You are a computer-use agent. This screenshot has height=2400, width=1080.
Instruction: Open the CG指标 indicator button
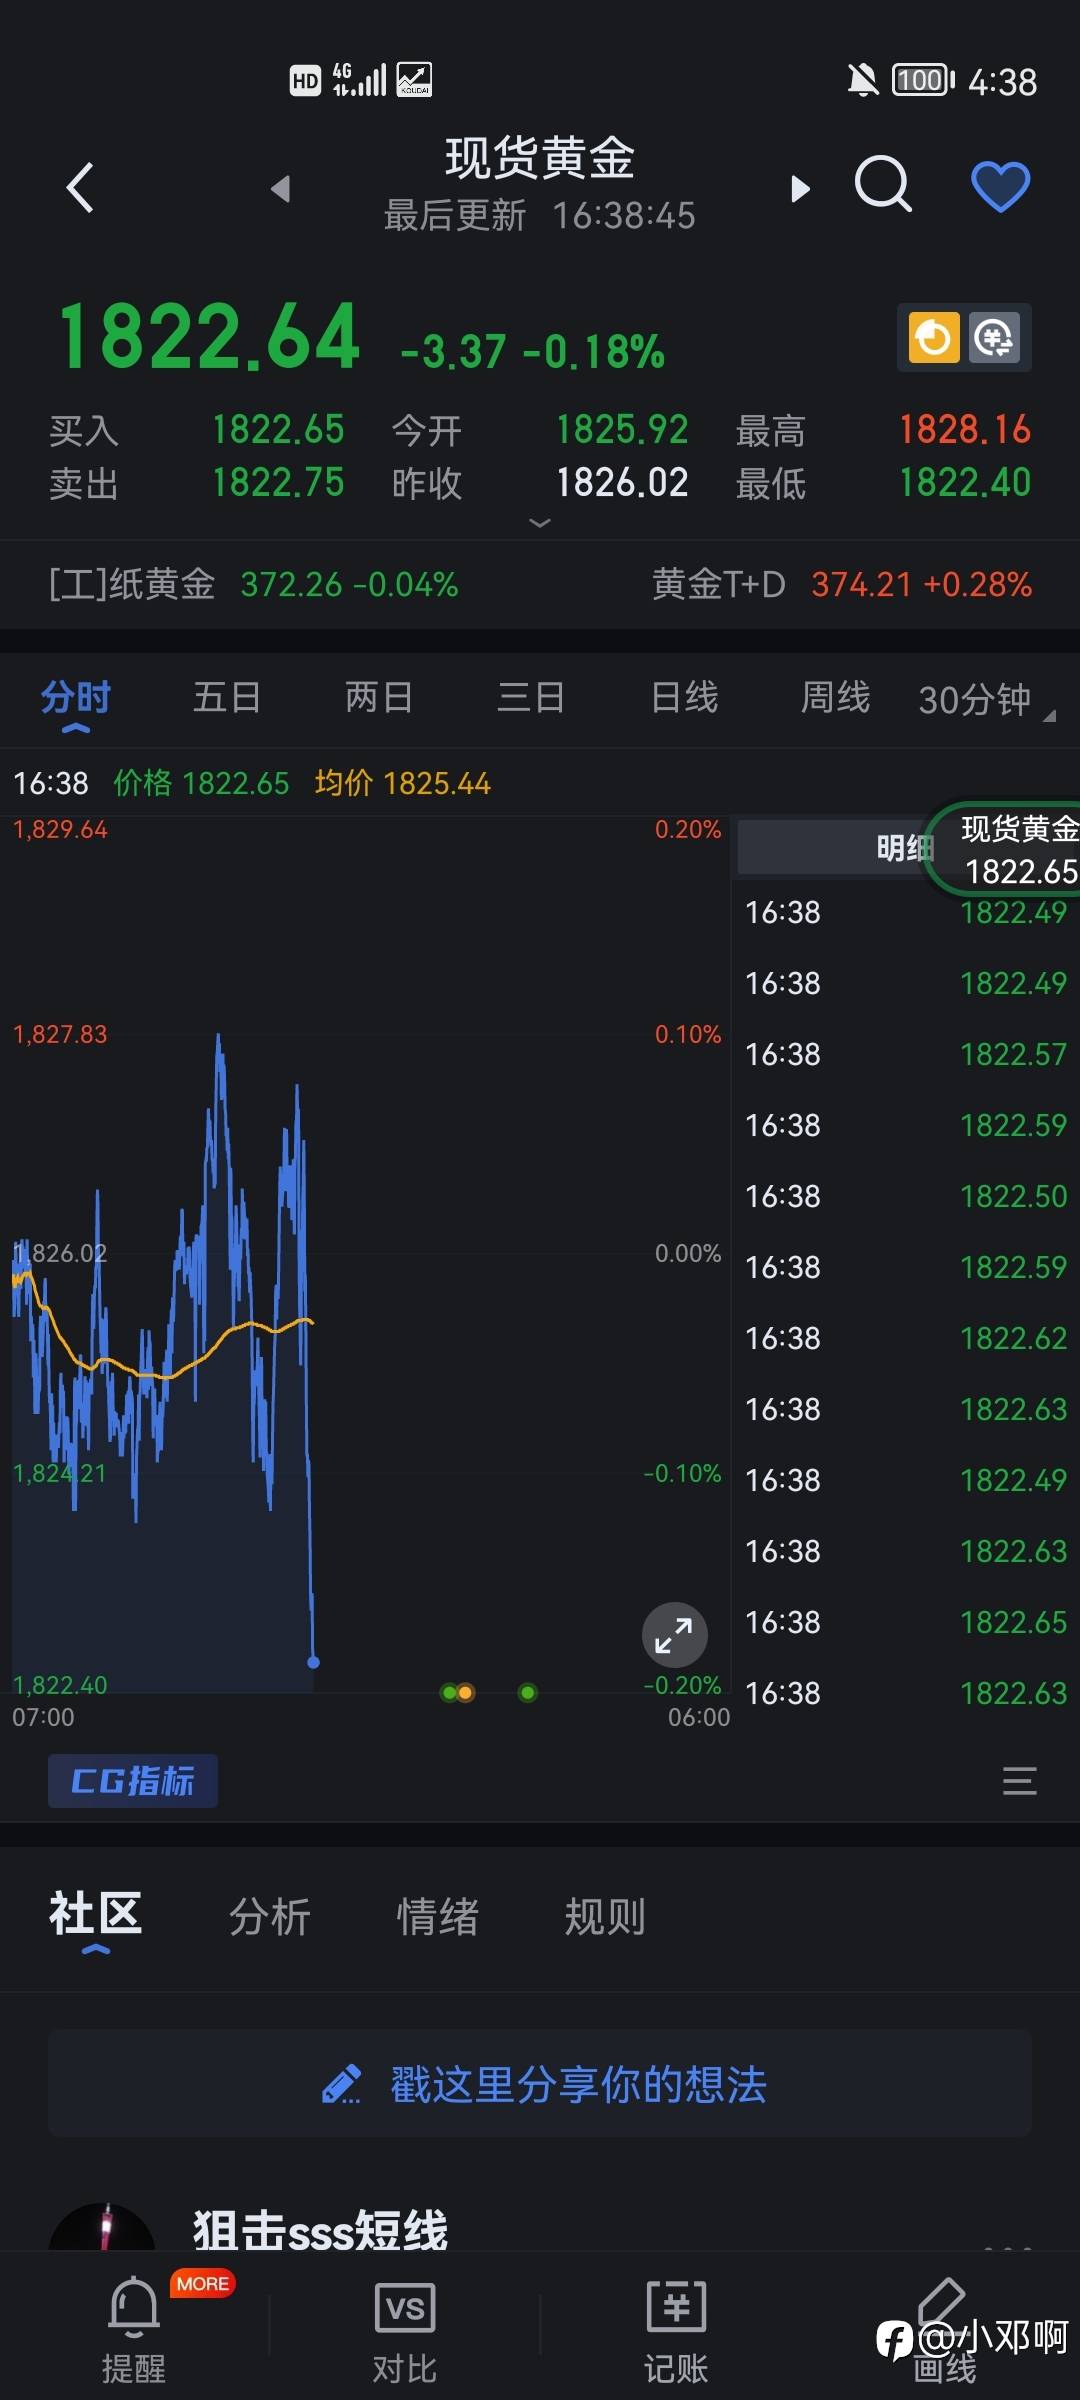click(133, 1781)
